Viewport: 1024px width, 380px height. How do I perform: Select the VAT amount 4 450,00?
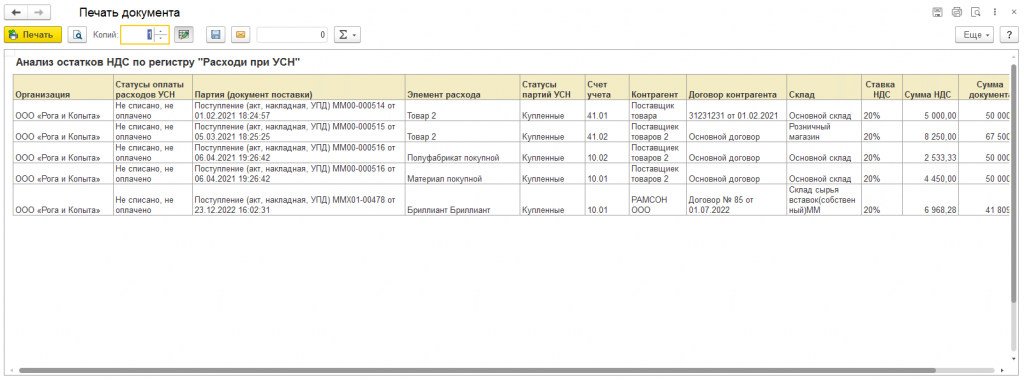click(931, 173)
